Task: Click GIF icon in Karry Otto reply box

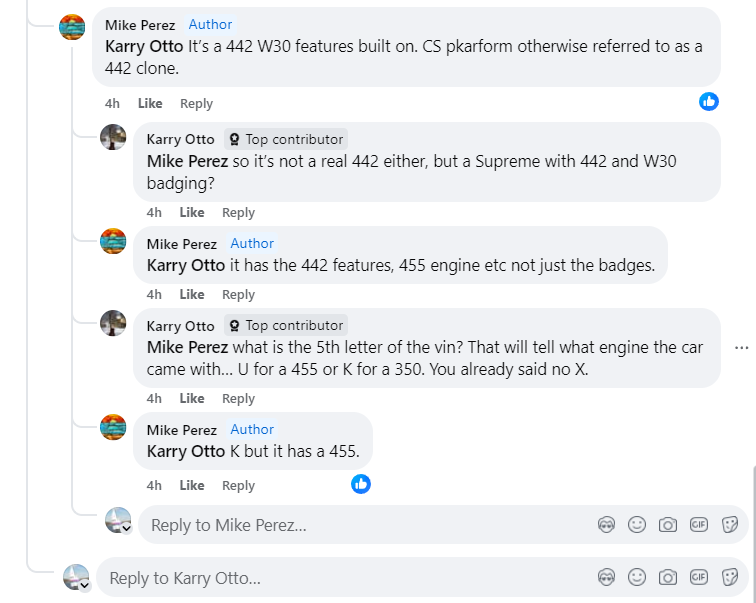Action: point(698,577)
